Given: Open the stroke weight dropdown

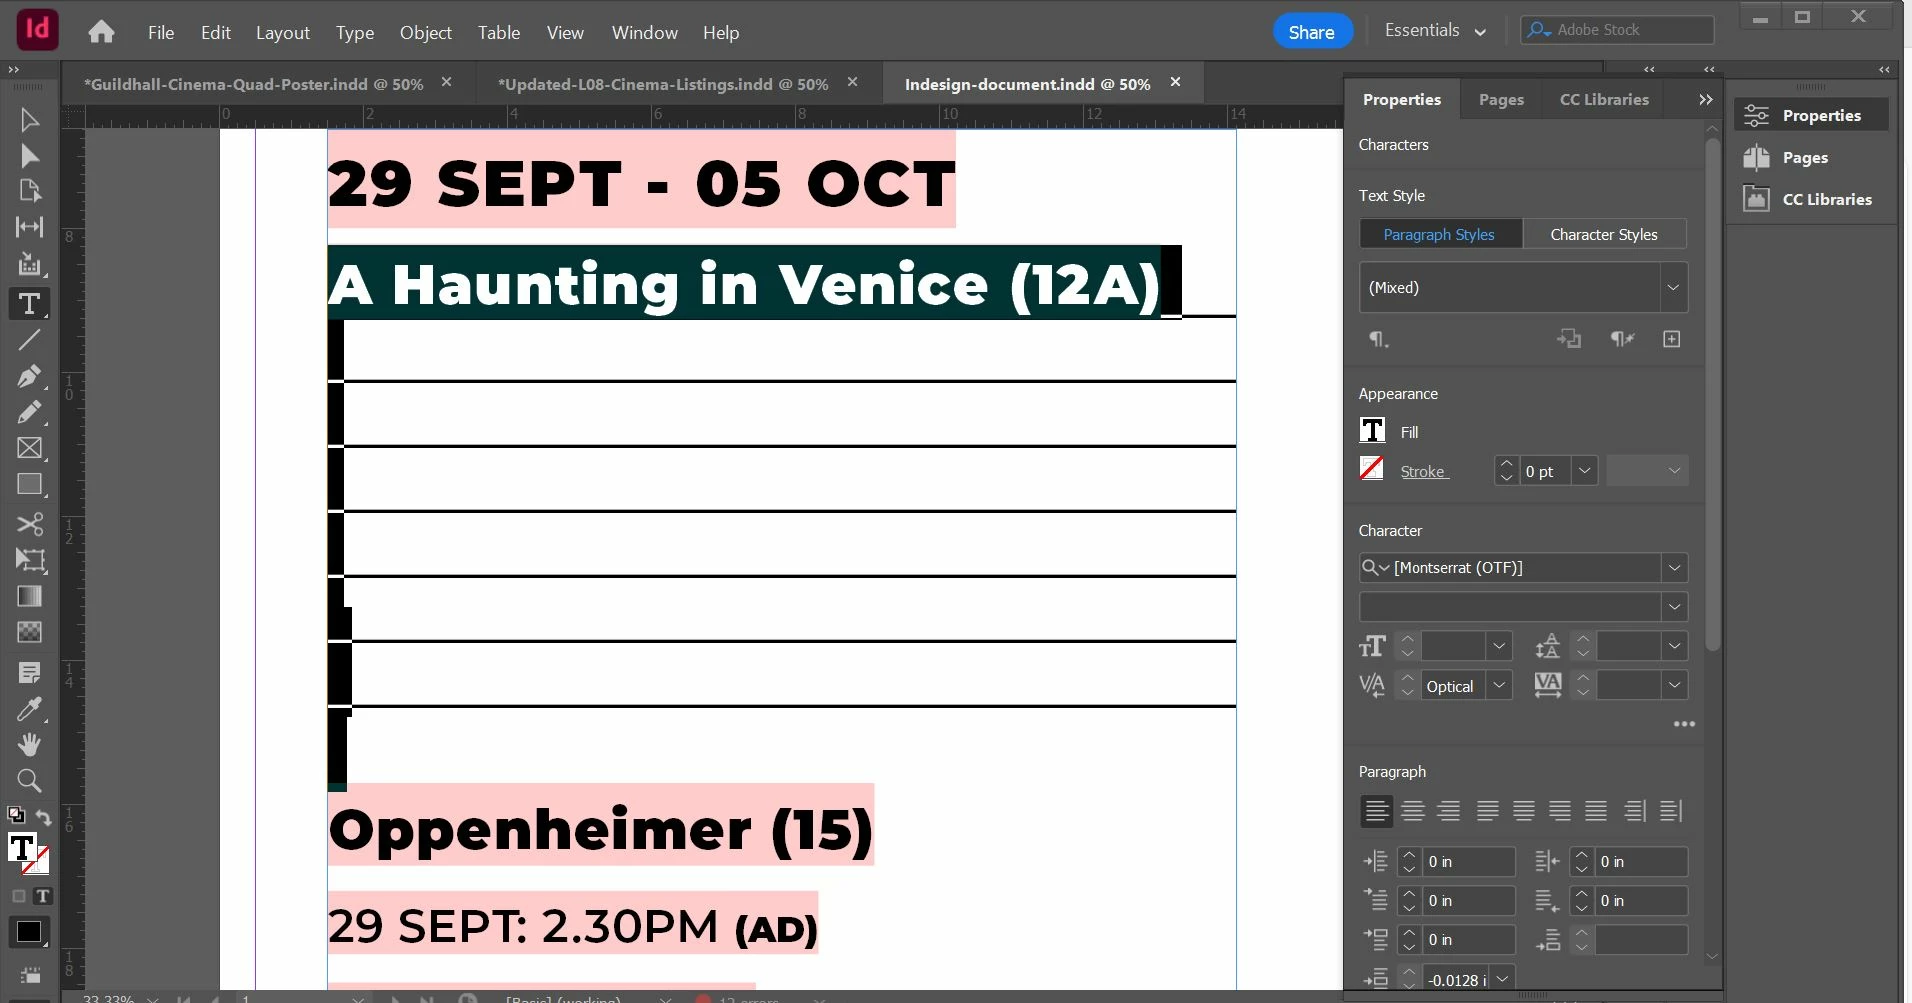Looking at the screenshot, I should point(1584,471).
